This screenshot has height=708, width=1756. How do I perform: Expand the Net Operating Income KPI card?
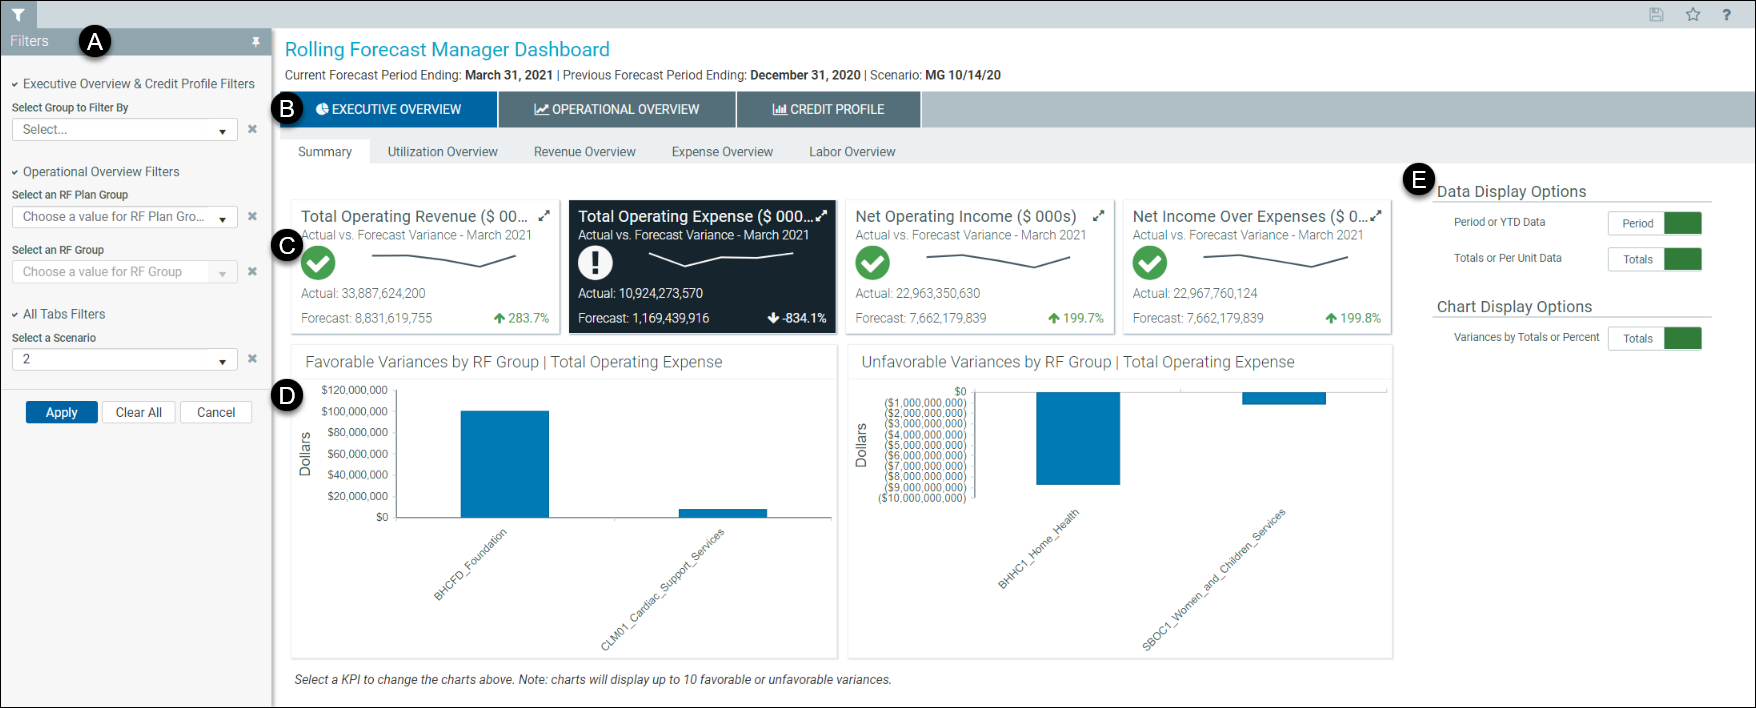pos(1098,216)
